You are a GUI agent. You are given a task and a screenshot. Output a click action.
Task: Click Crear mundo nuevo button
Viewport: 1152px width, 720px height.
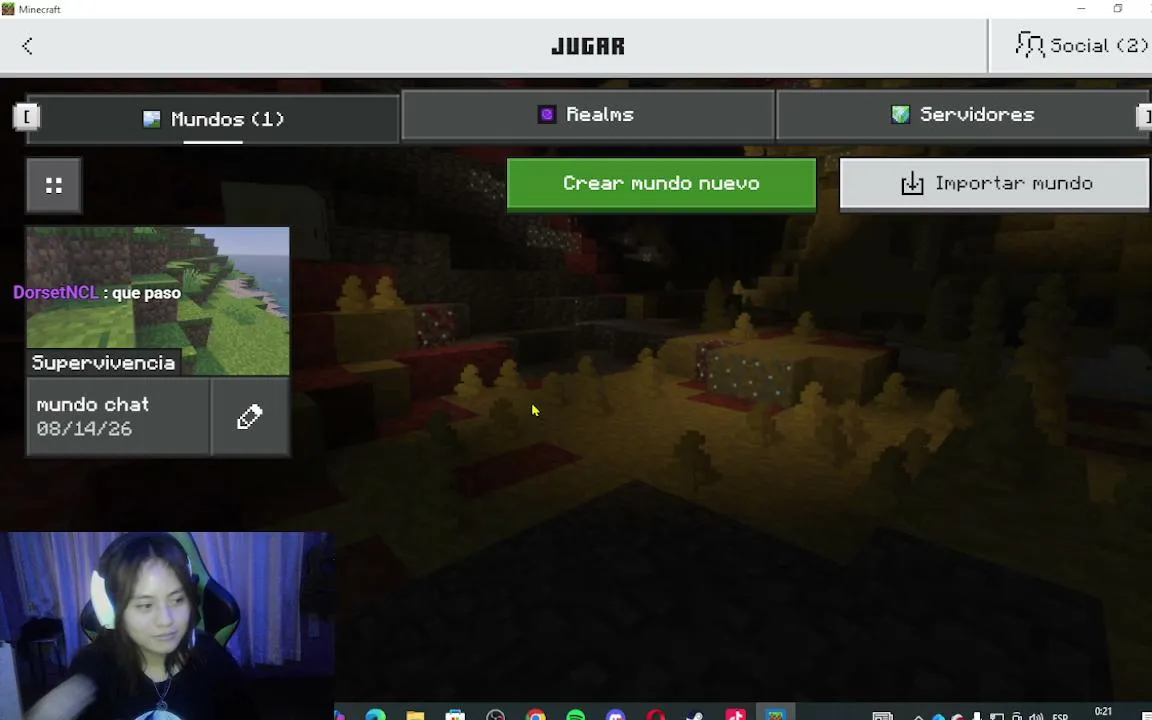pyautogui.click(x=661, y=184)
